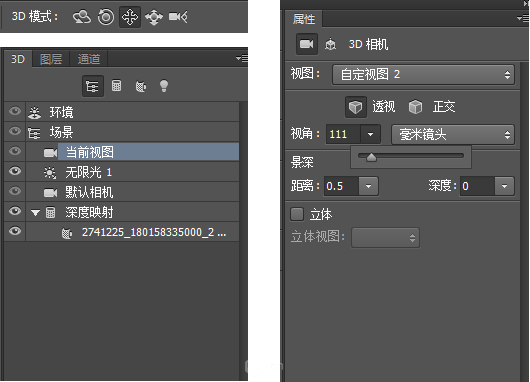Hide the 深度映射 mesh
This screenshot has width=530, height=382.
coord(15,211)
